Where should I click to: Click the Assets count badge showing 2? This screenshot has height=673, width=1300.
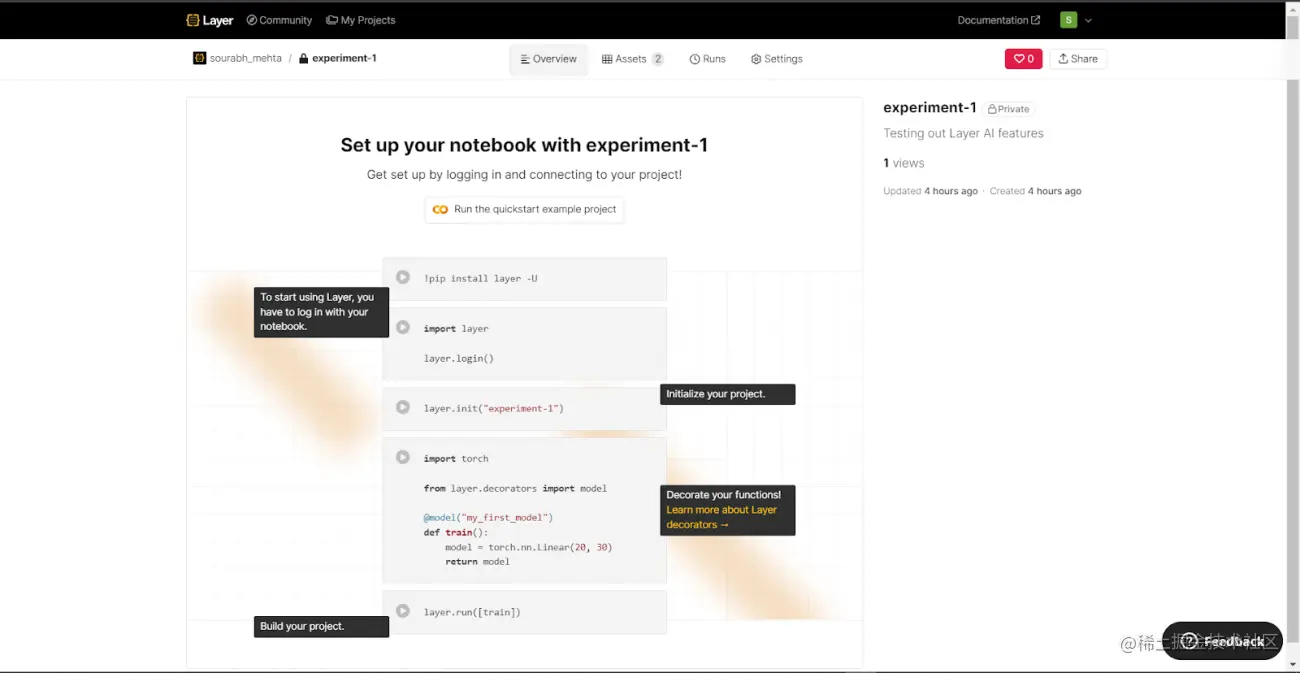click(658, 59)
